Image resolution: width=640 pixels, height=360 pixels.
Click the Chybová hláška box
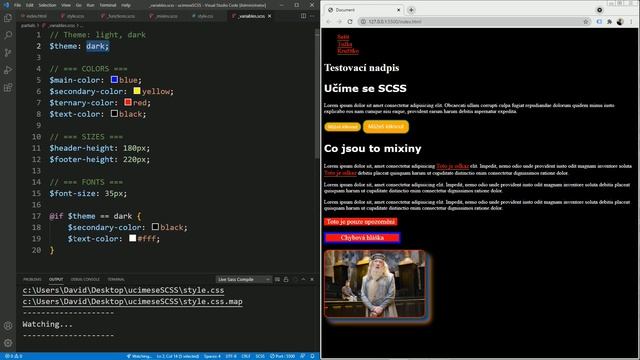(x=362, y=238)
